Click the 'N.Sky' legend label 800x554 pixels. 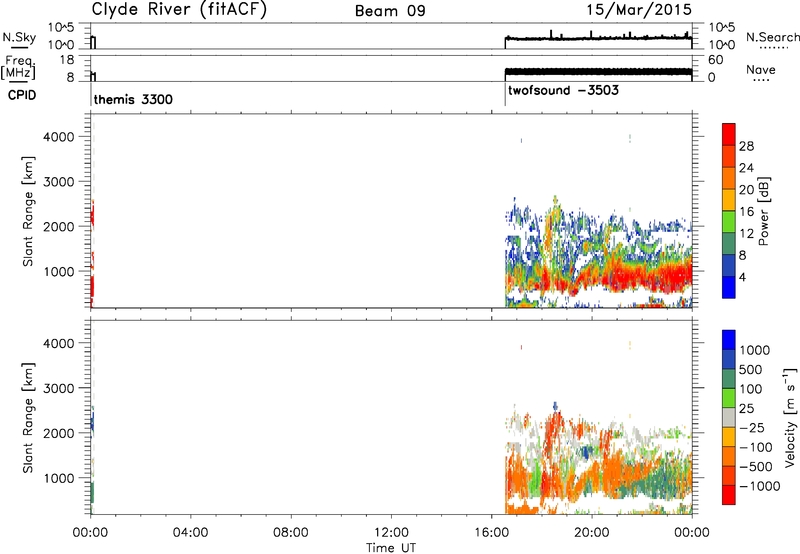pyautogui.click(x=19, y=38)
